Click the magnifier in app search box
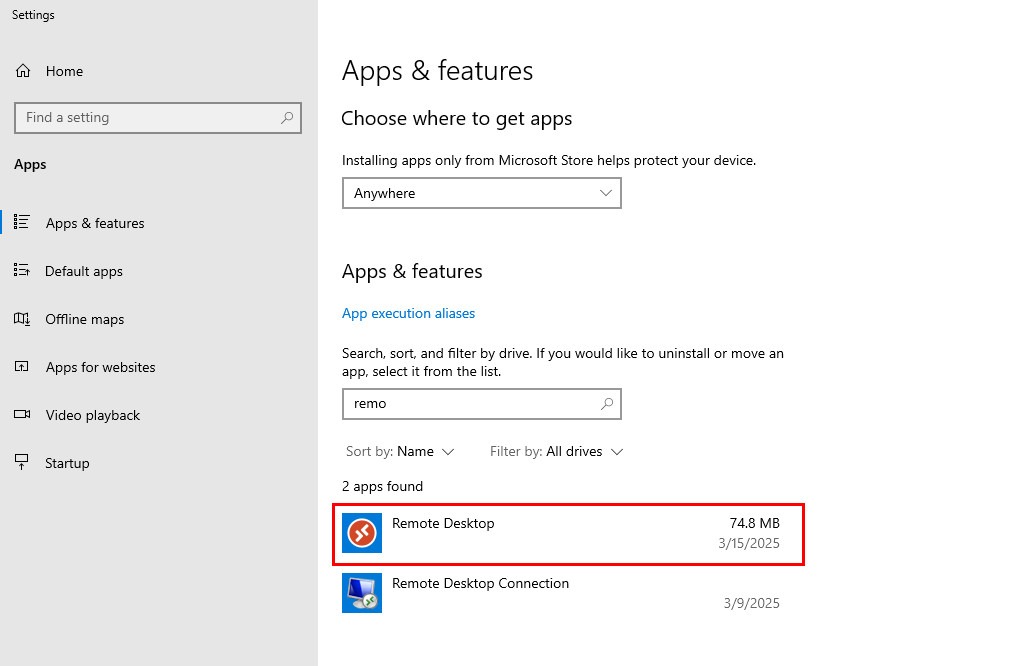Screen dimensions: 1024x666 click(607, 404)
